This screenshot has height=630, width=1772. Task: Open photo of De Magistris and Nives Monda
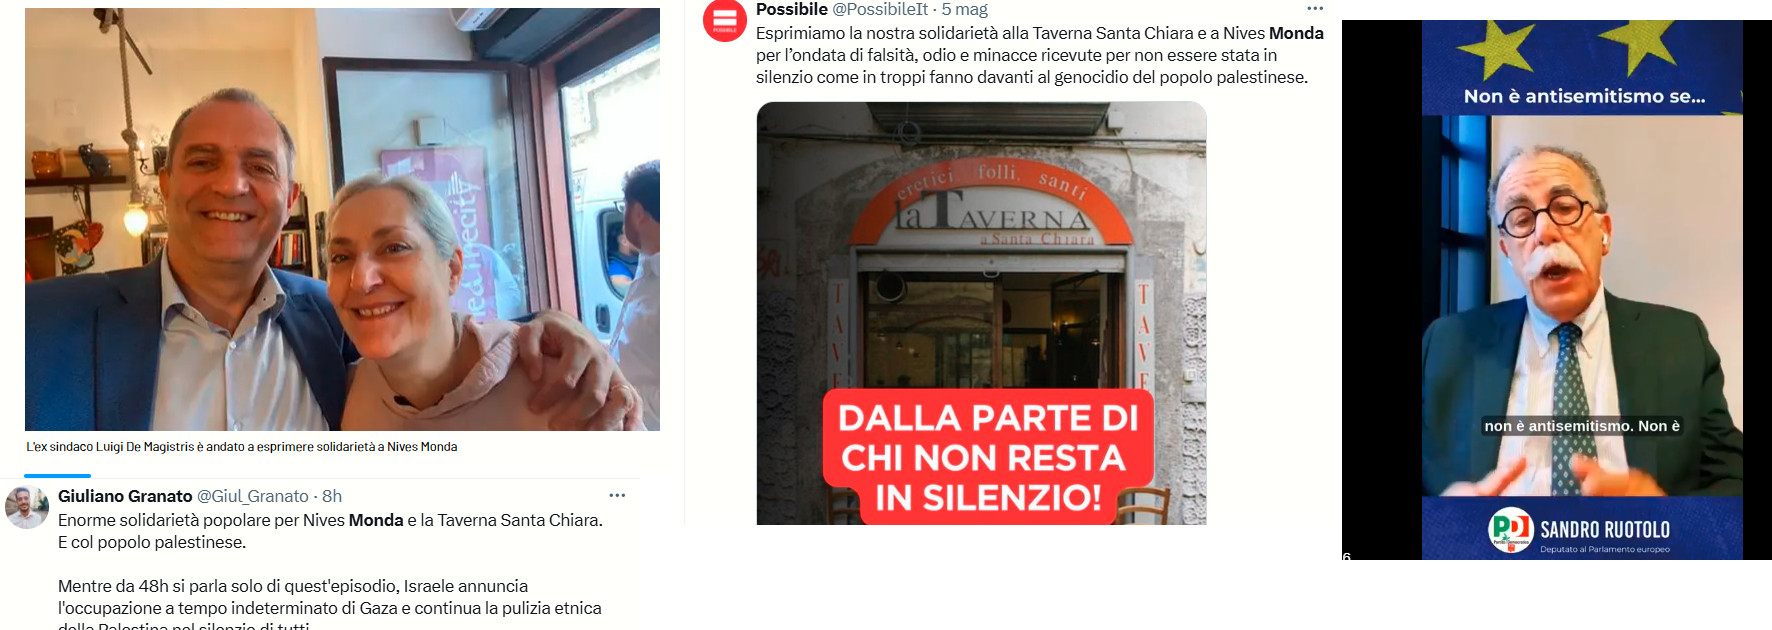click(342, 219)
